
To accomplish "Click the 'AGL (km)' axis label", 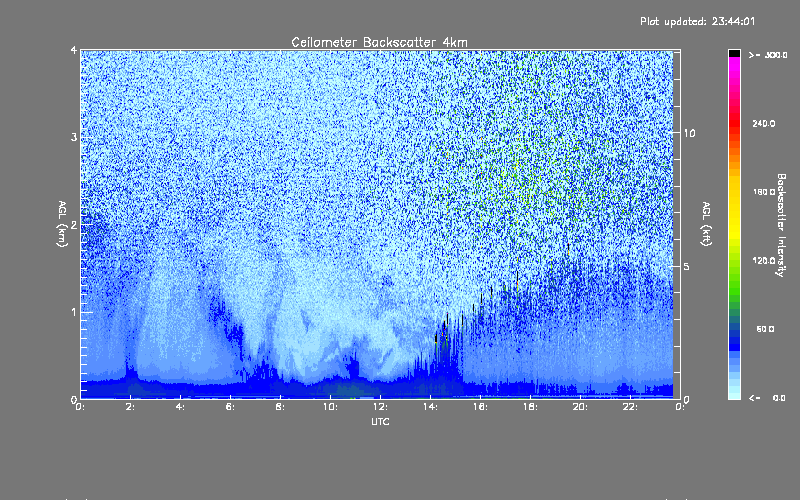I will 62,224.
